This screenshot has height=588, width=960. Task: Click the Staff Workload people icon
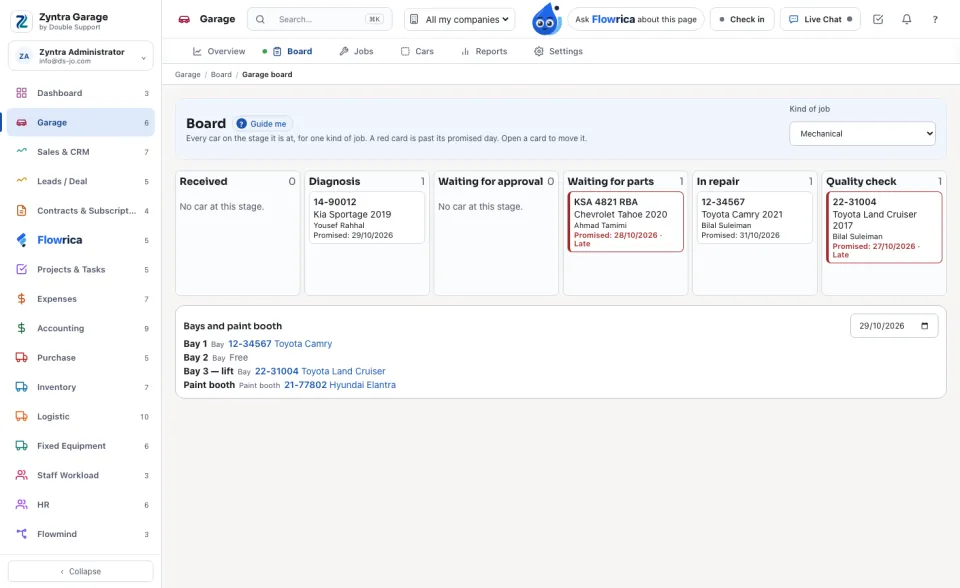pos(21,475)
